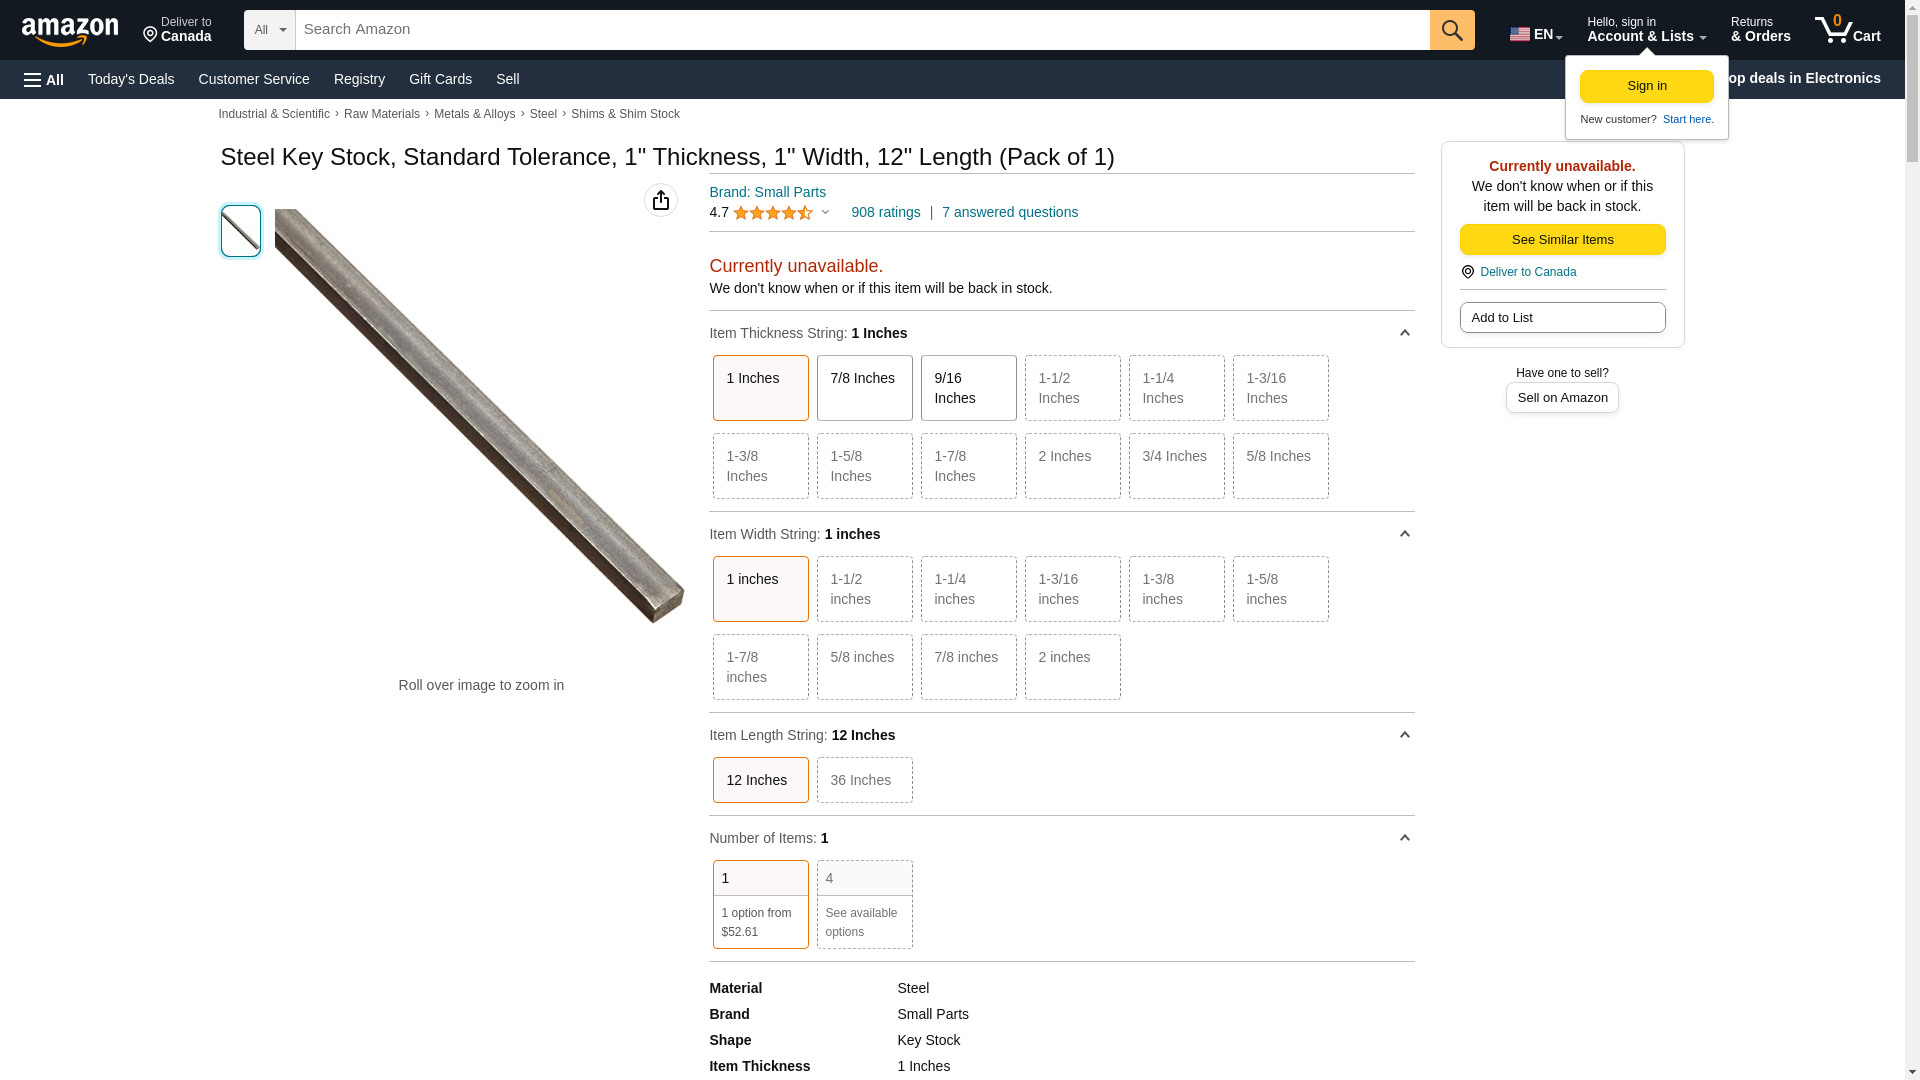Open the All hamburger menu
This screenshot has height=1080, width=1920.
[x=44, y=80]
